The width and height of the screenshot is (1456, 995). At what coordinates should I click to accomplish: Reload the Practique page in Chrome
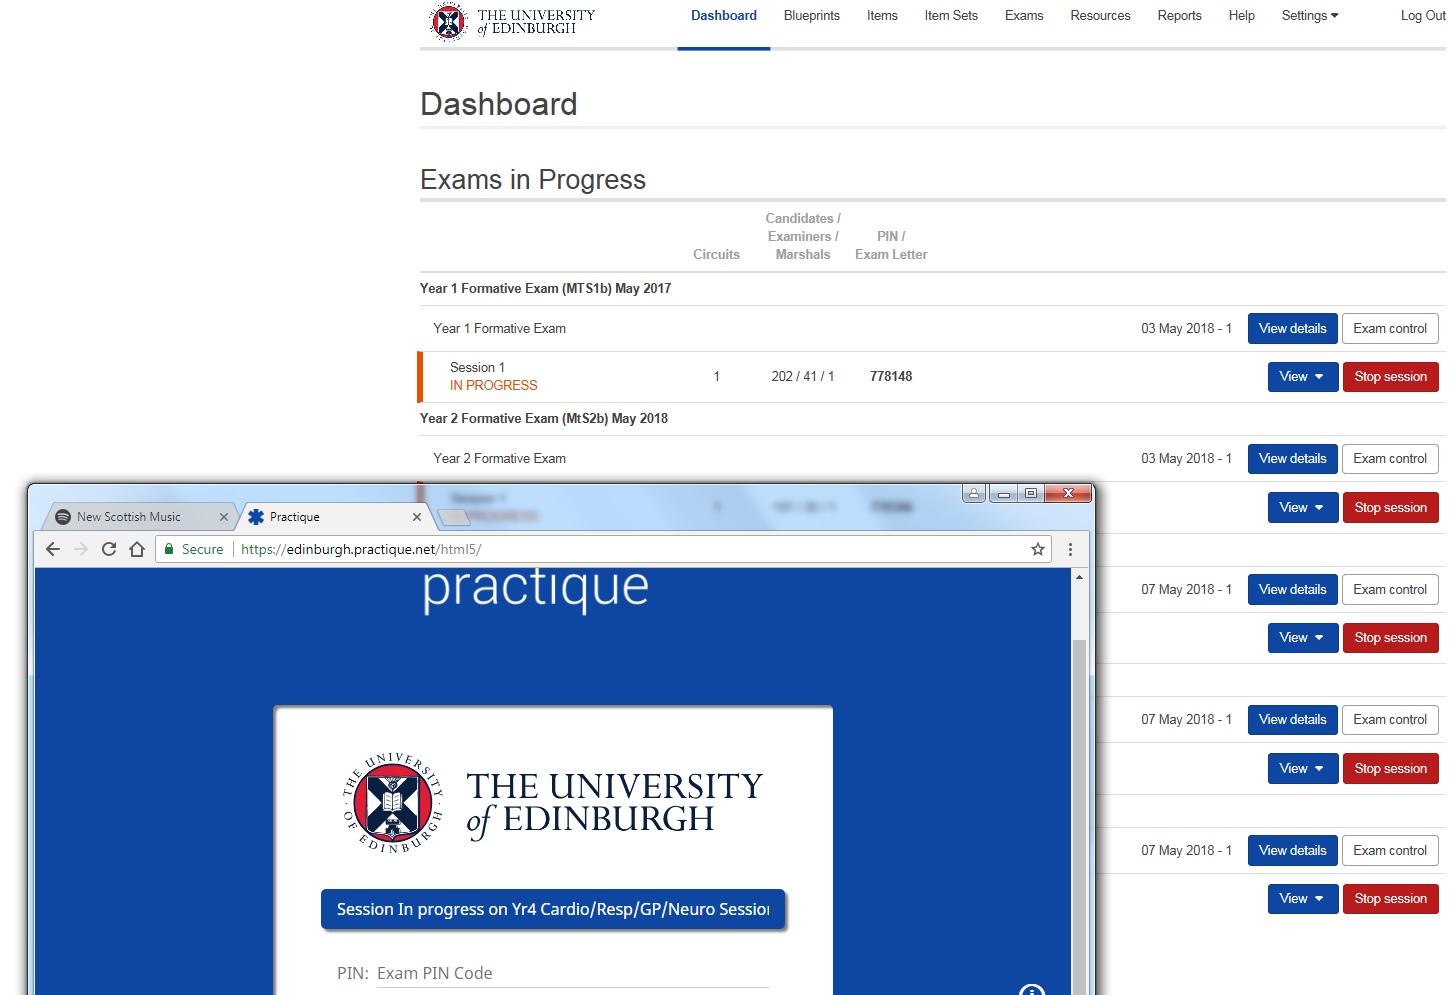point(109,549)
